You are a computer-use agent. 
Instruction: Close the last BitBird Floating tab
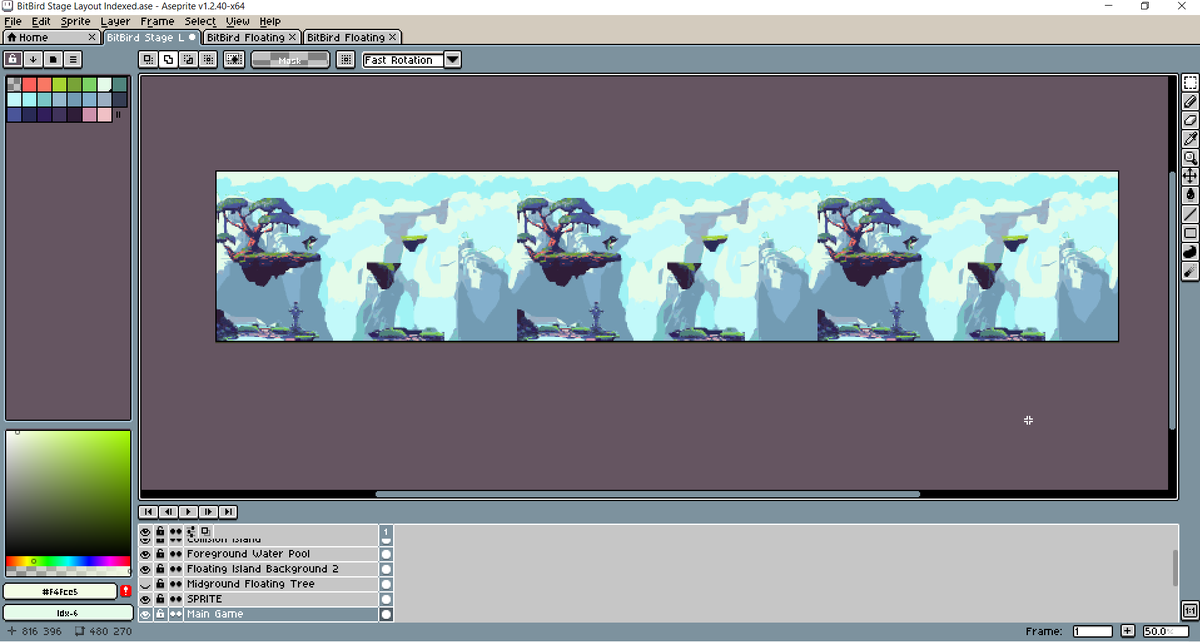tap(392, 37)
